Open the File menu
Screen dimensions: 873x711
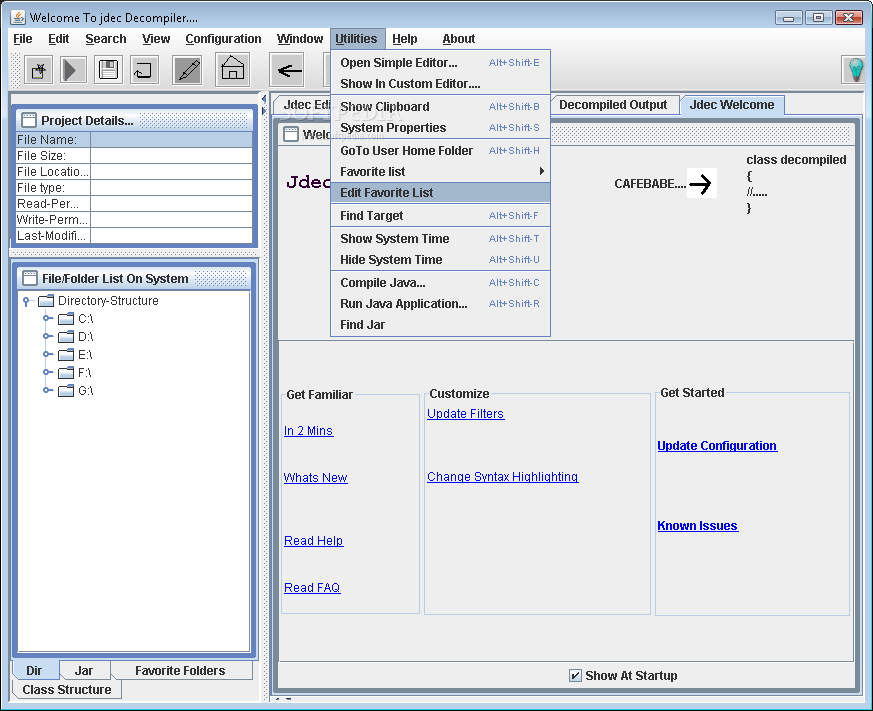coord(23,39)
